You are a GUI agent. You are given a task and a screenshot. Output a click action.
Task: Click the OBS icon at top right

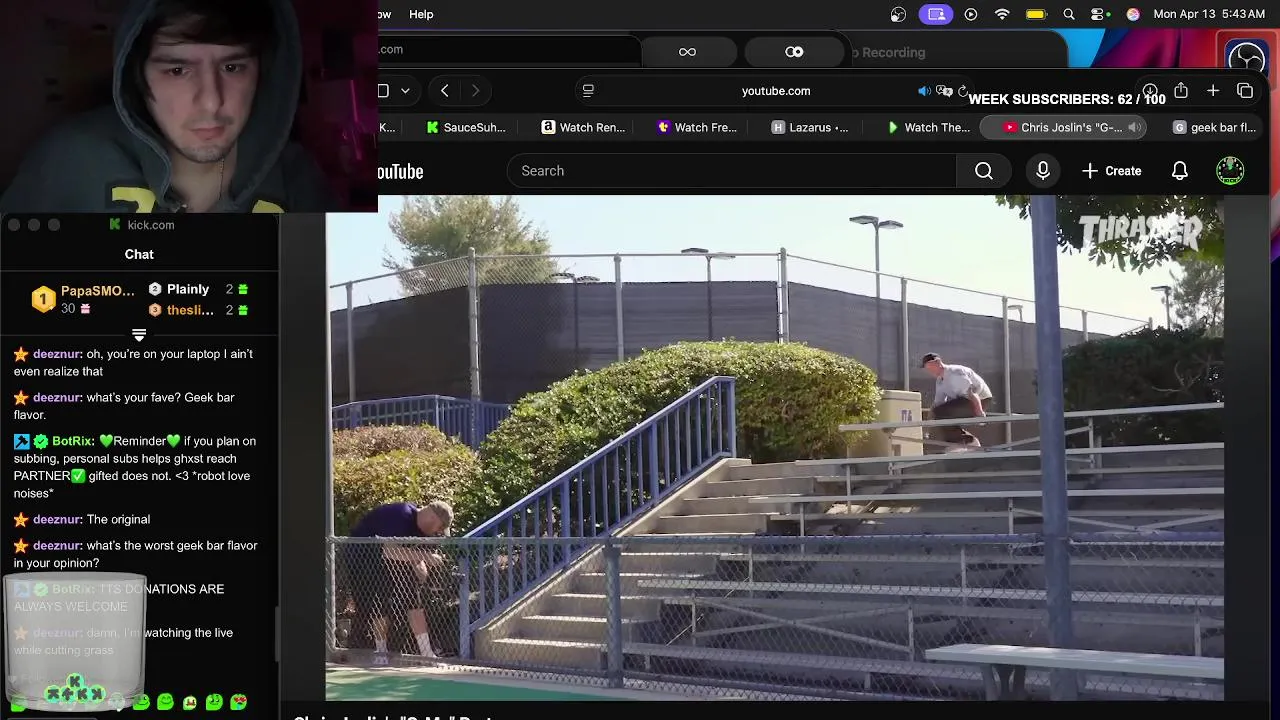pos(1246,58)
